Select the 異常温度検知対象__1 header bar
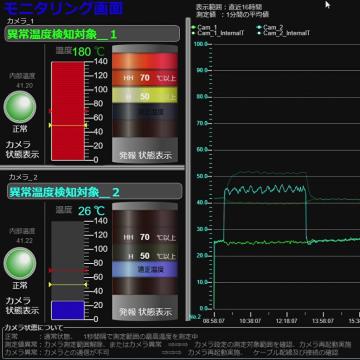Viewport: 360px width, 360px height. click(x=92, y=34)
